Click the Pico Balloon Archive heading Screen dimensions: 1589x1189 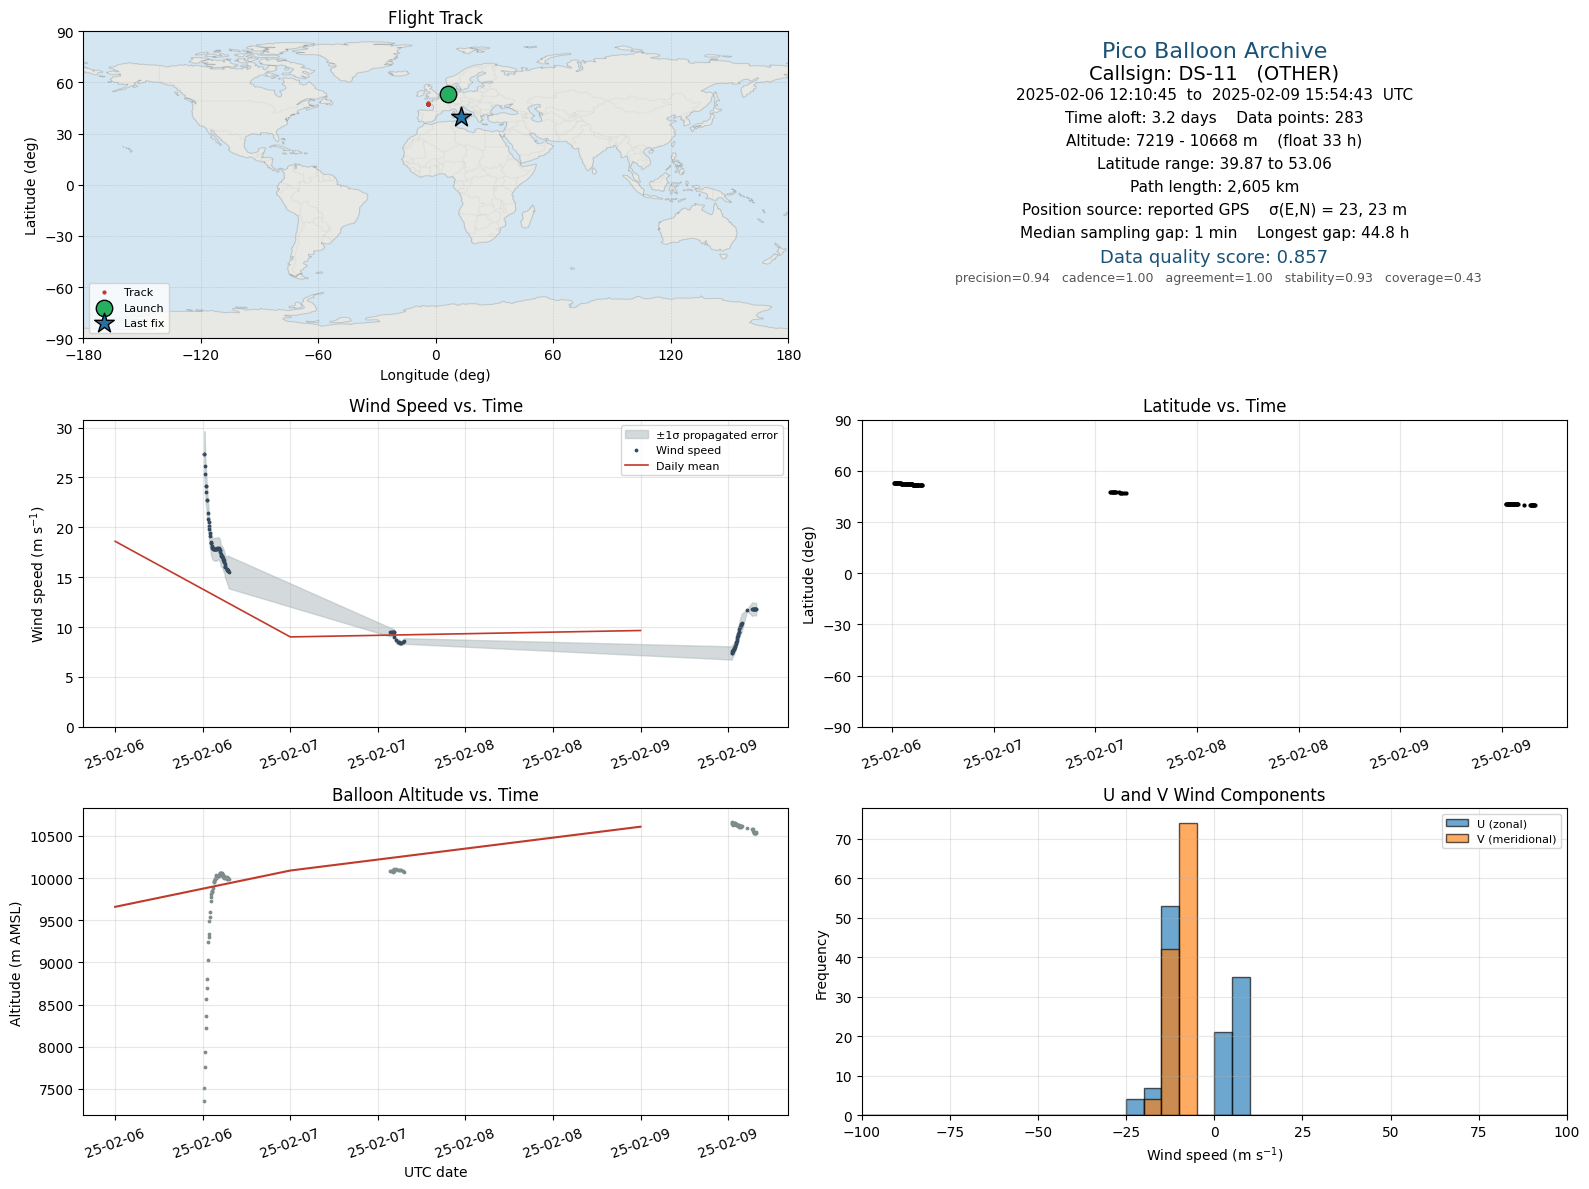point(1214,51)
